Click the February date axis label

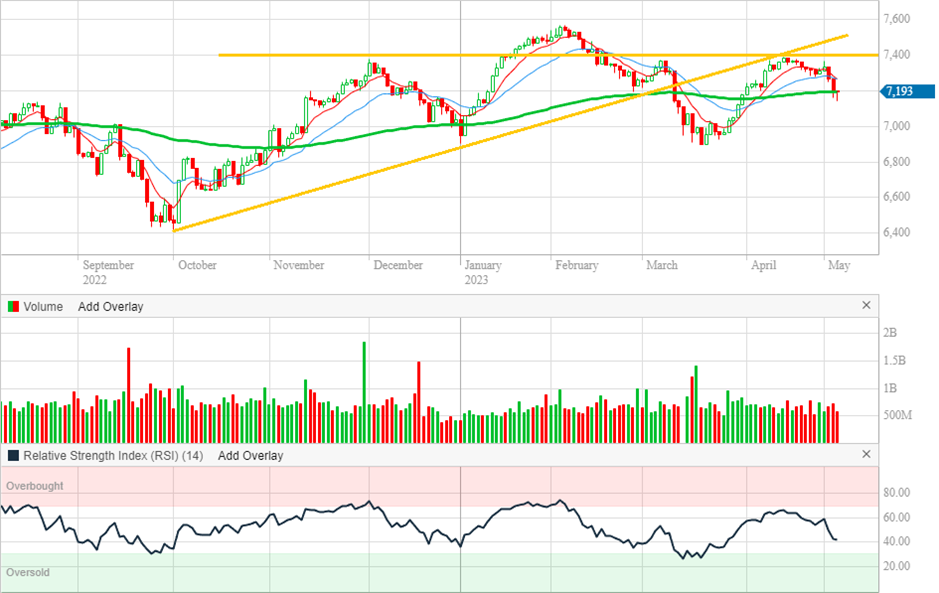pyautogui.click(x=576, y=265)
